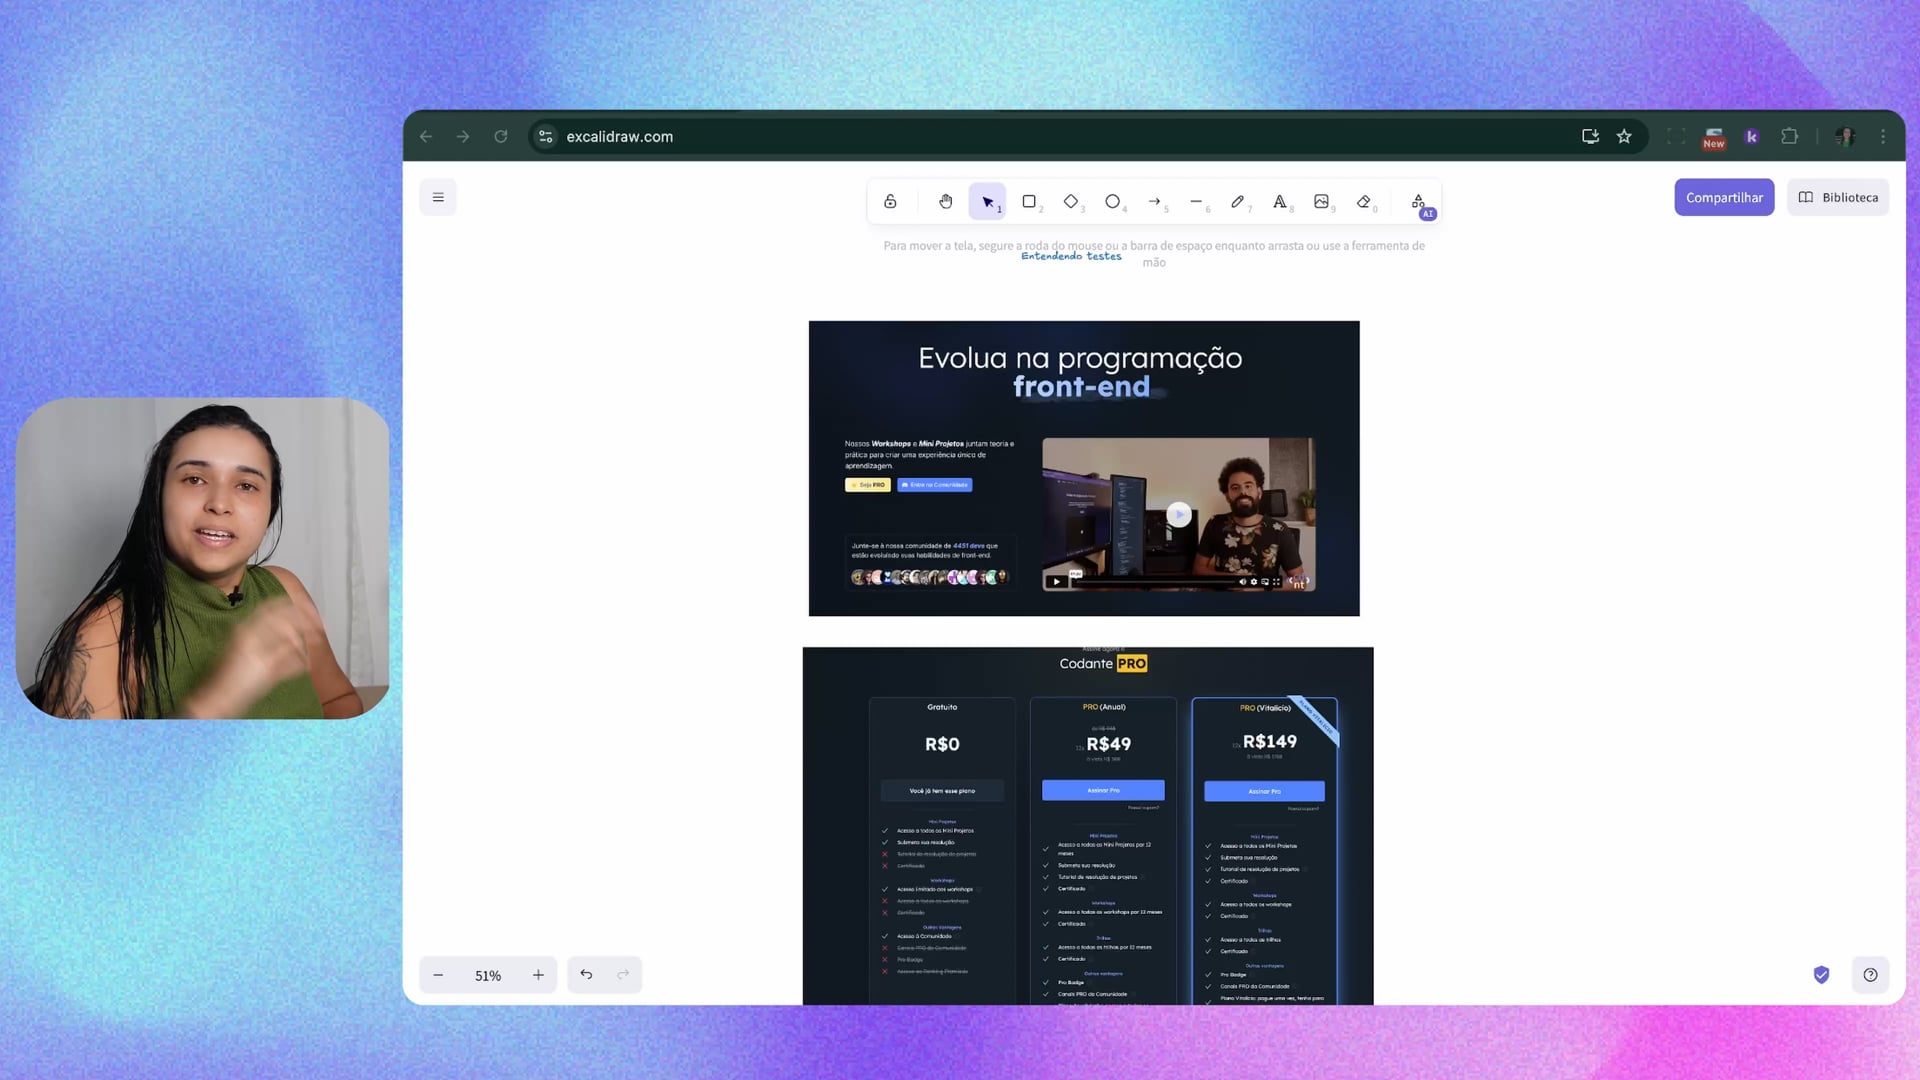Screen dimensions: 1920x1080
Task: Select the Eraser tool
Action: [x=1363, y=201]
